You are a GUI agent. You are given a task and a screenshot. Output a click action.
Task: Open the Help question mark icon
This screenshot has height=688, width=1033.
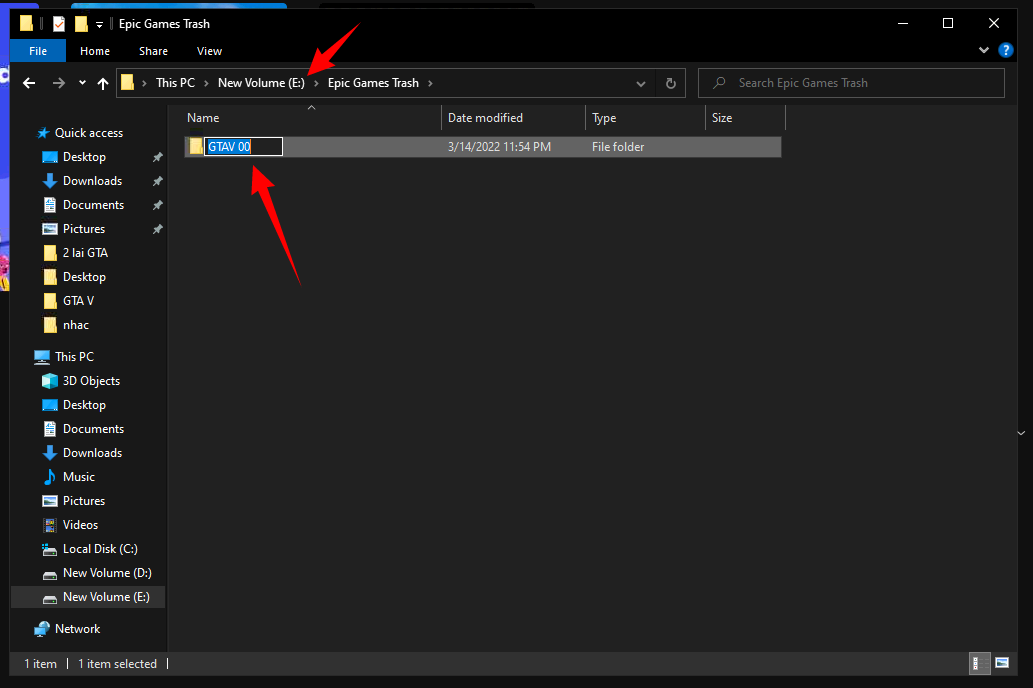1005,50
